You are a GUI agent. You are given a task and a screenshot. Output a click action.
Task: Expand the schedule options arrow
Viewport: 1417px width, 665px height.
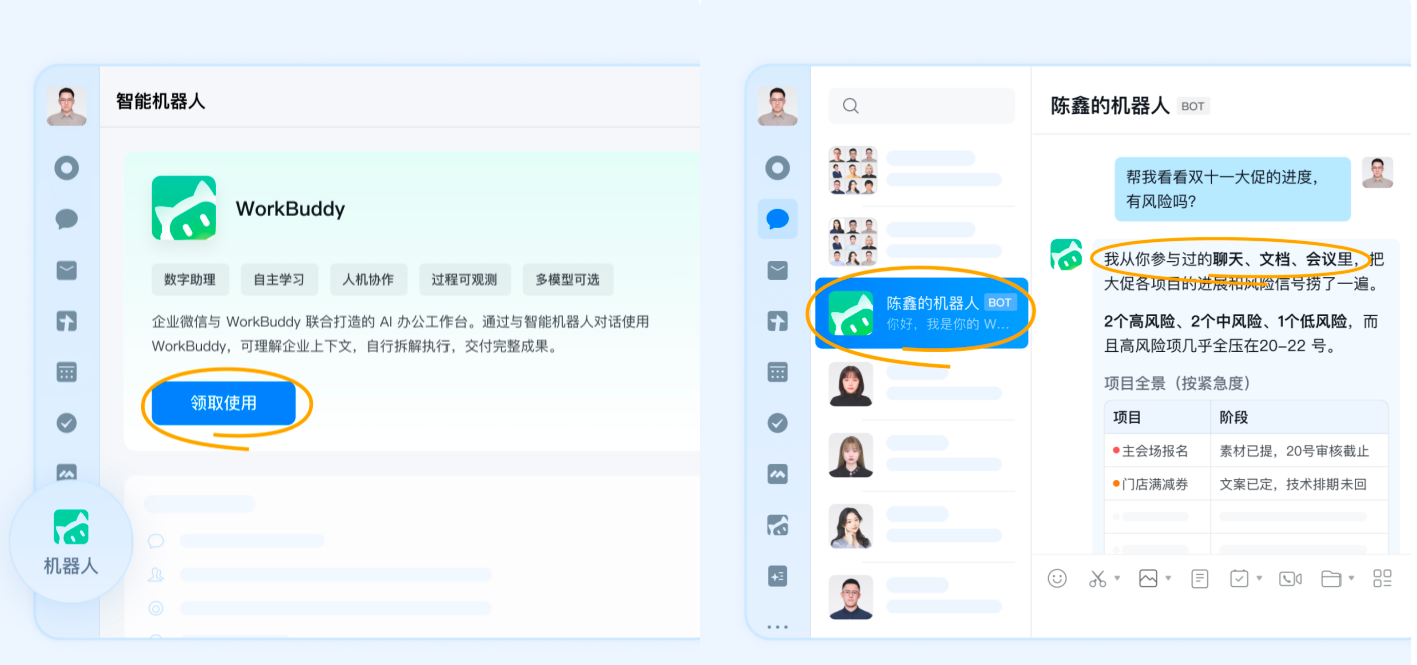(x=1259, y=578)
